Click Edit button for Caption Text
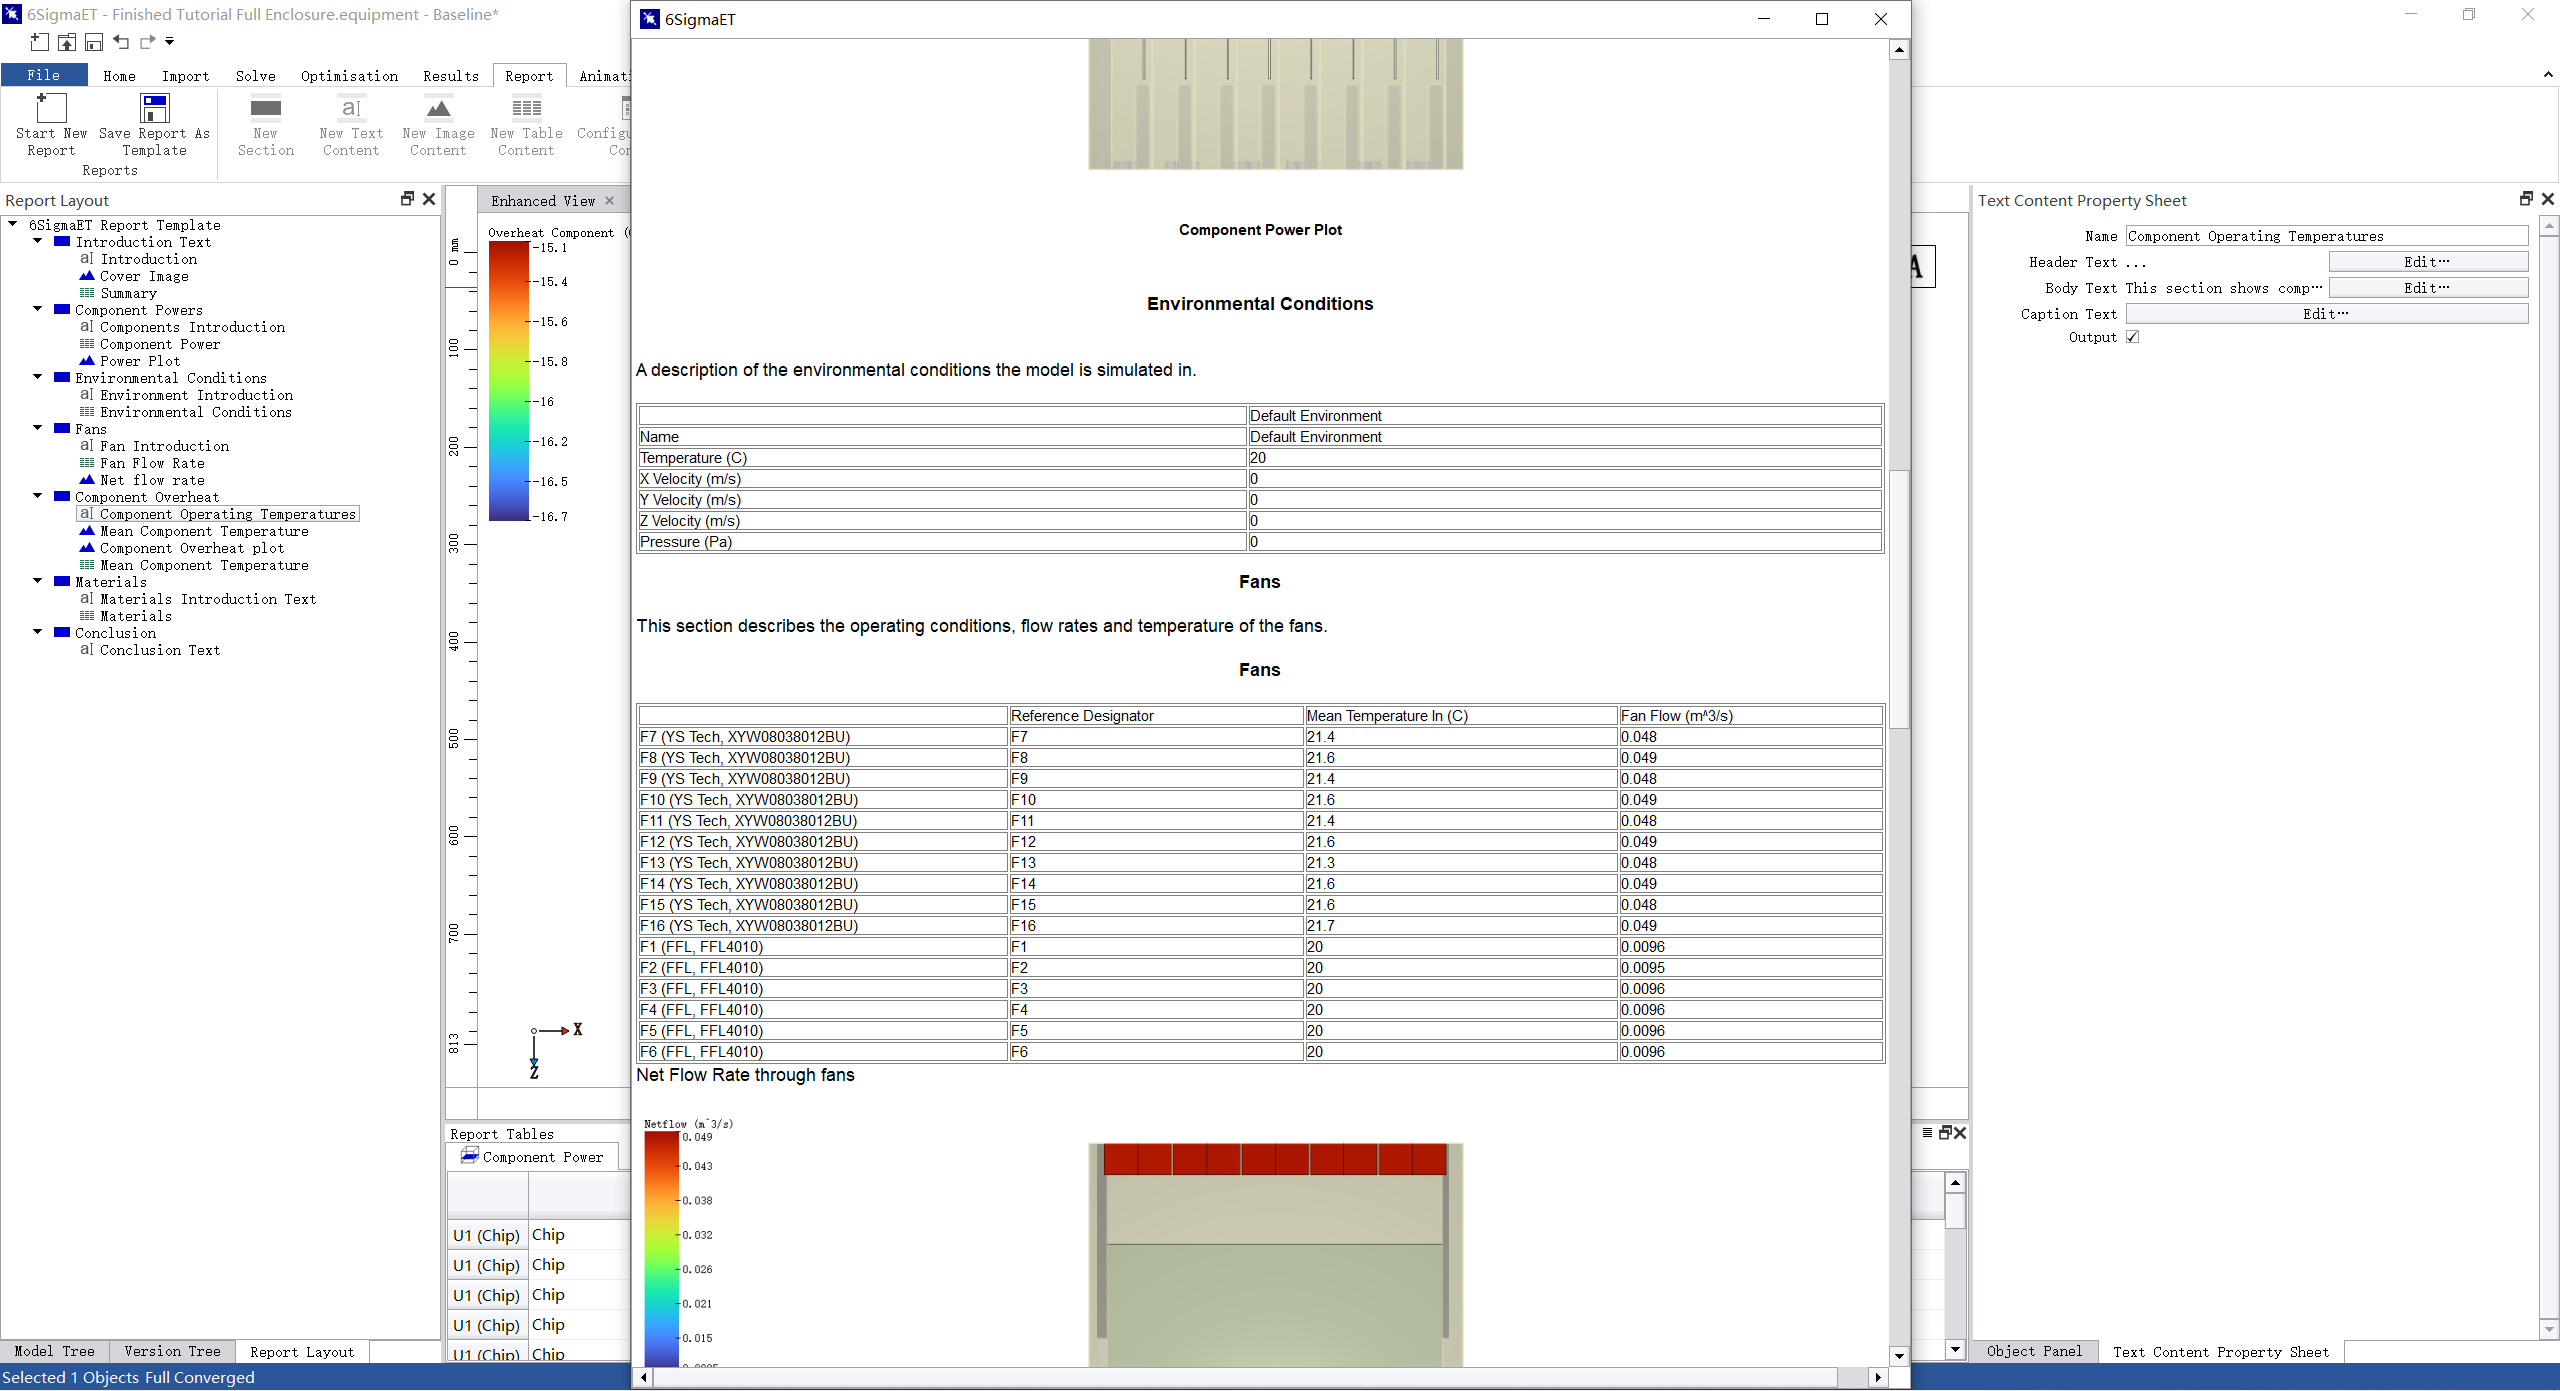 [x=2326, y=314]
